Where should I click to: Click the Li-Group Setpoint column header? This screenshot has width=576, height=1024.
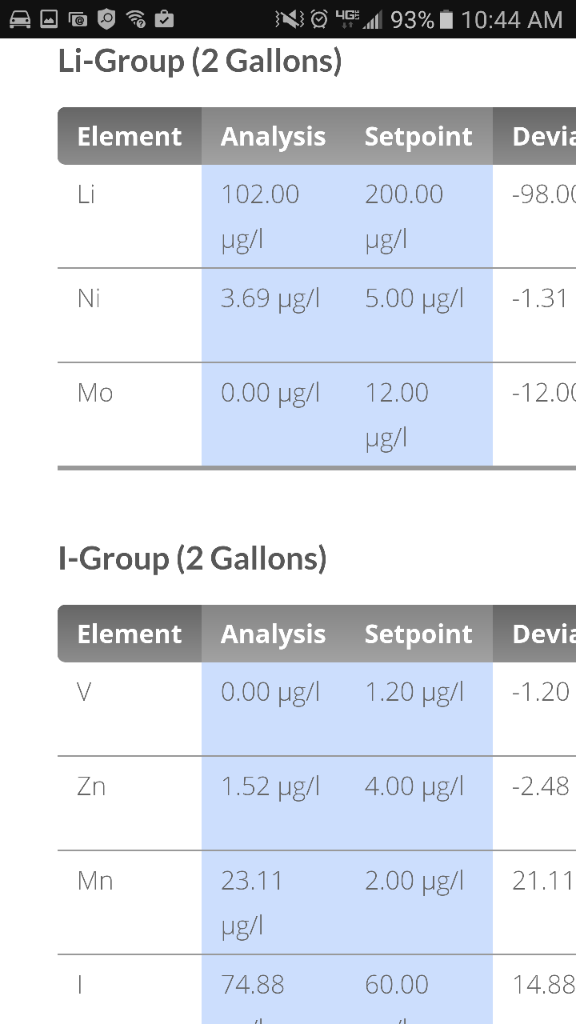tap(419, 136)
